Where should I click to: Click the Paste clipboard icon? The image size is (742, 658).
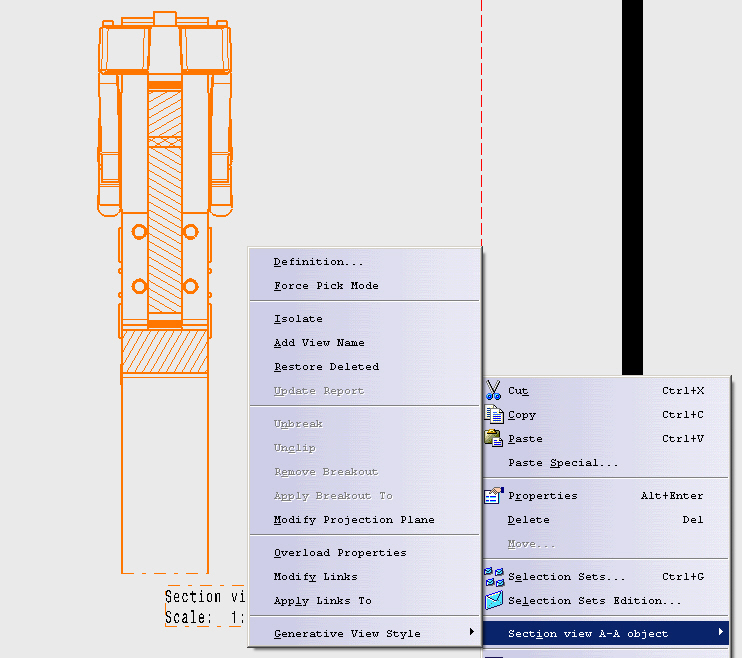click(494, 438)
